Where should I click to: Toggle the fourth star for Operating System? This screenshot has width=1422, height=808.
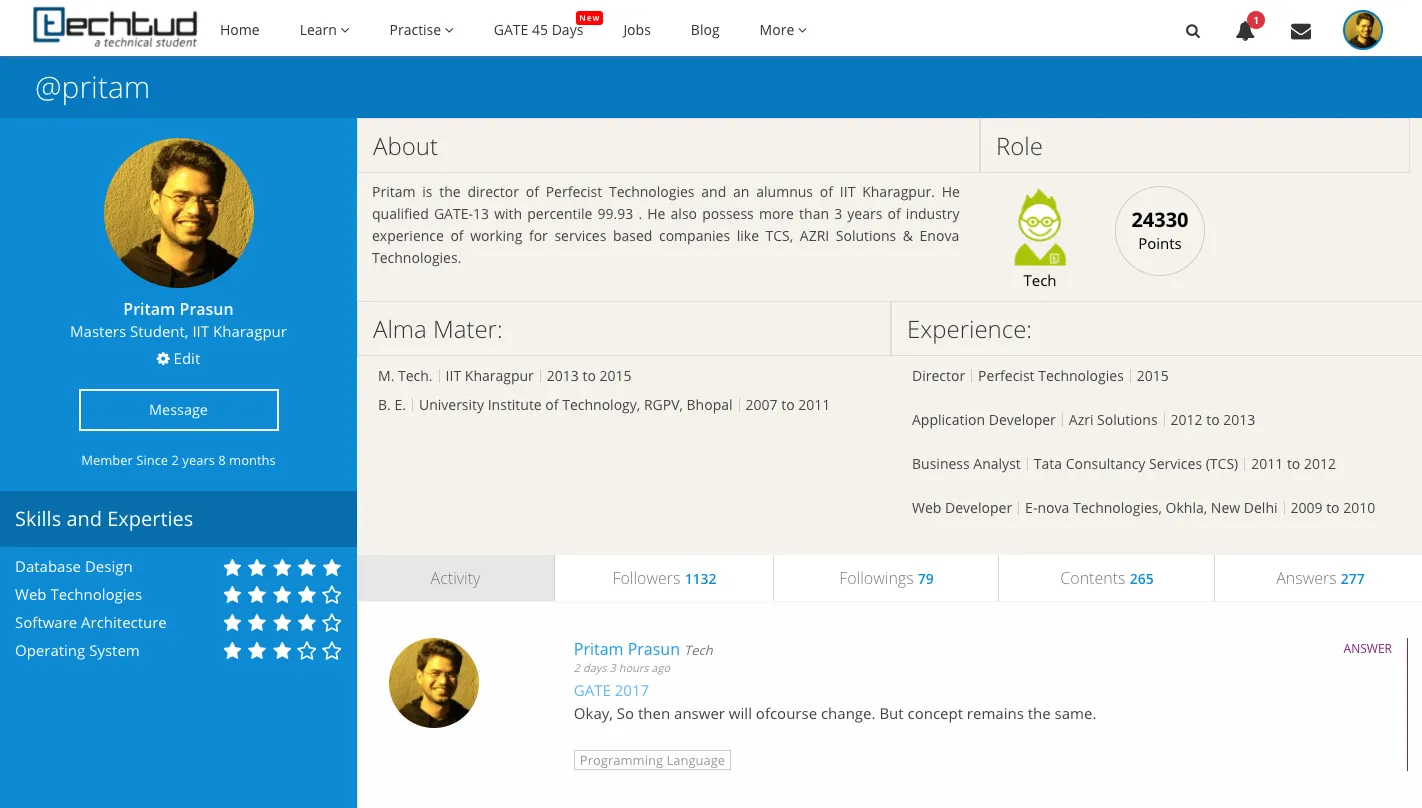point(306,650)
